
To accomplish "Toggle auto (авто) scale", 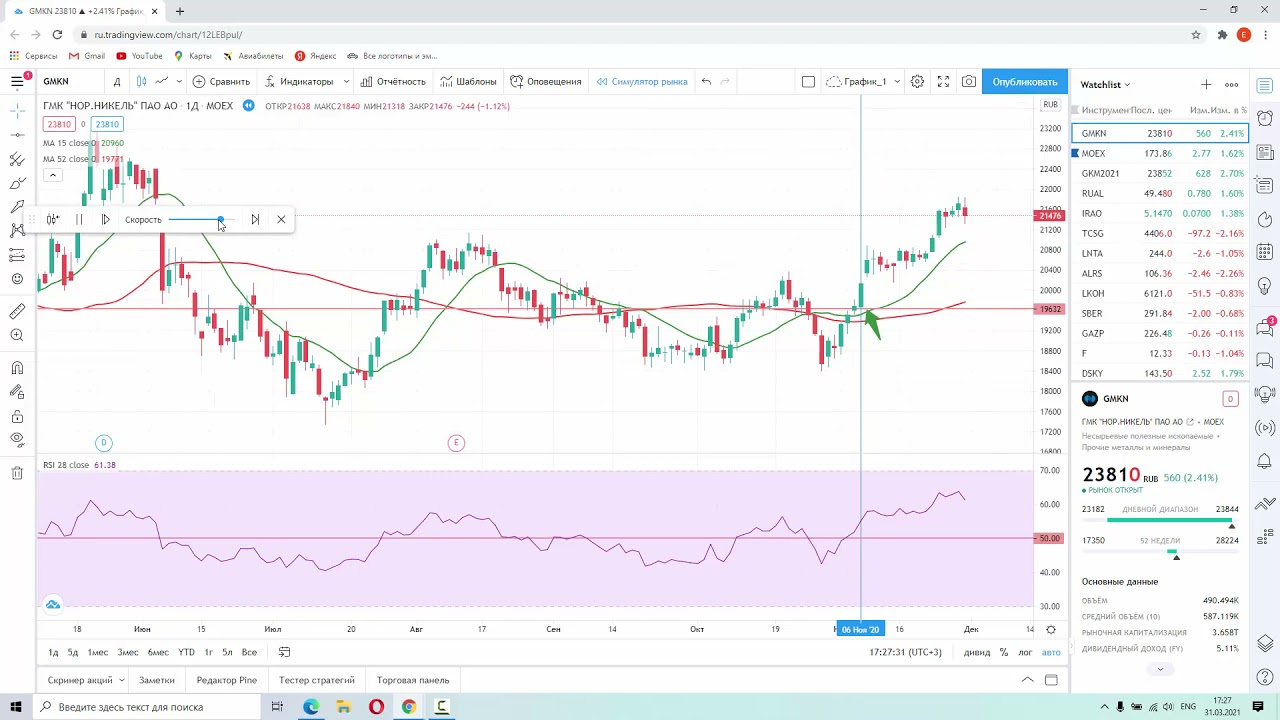I will [x=1051, y=652].
